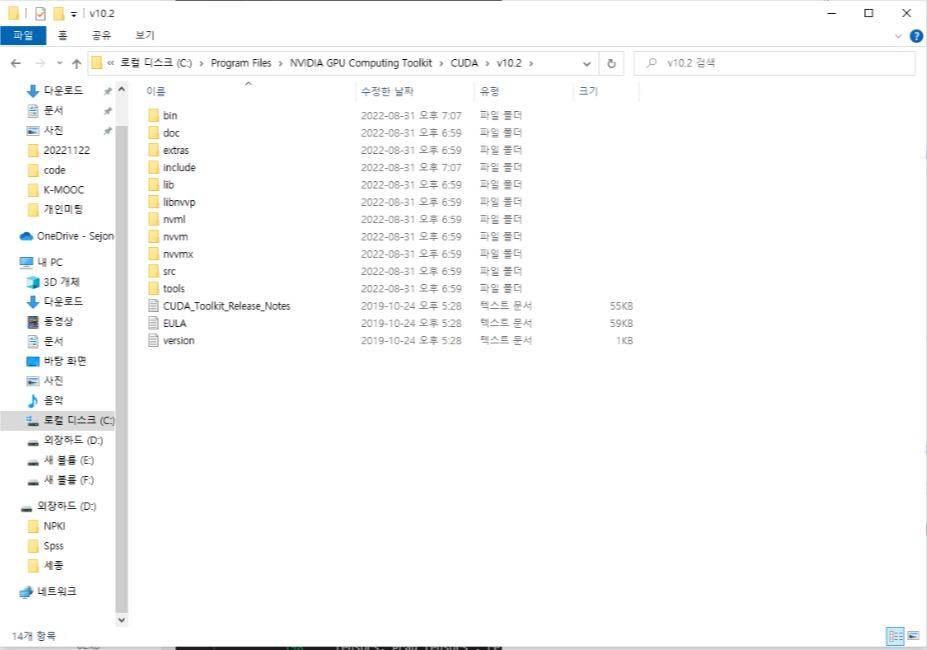Screen dimensions: 927x650
Task: Open 새 볼륨 (E:) drive
Action: (60, 460)
